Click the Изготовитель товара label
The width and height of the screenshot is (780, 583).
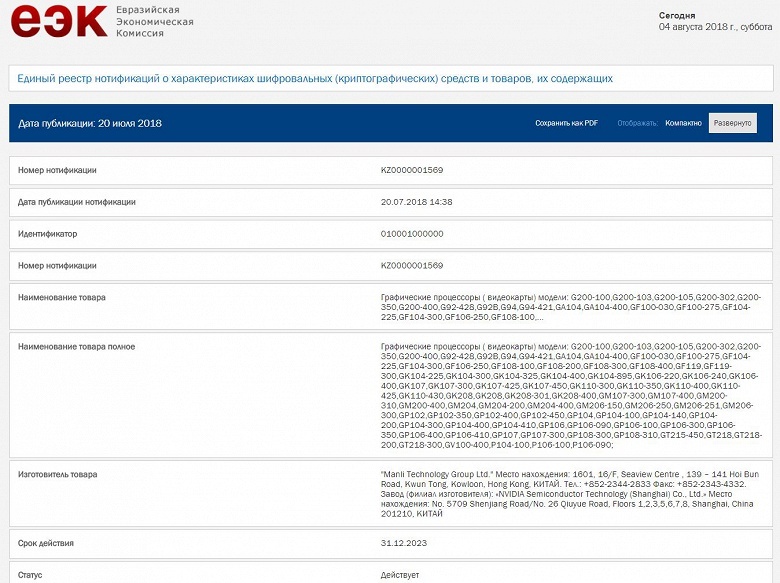tap(58, 475)
